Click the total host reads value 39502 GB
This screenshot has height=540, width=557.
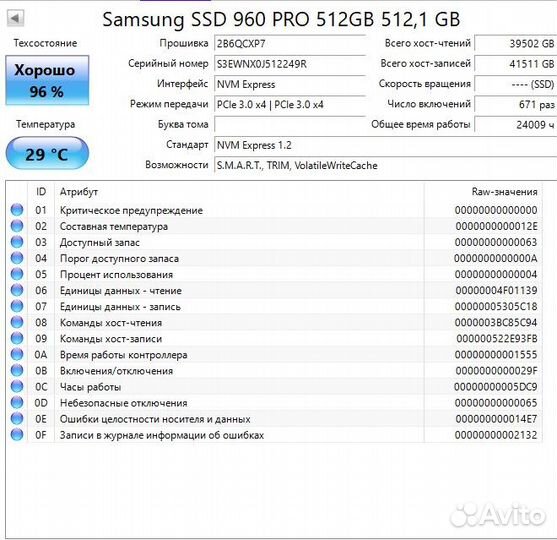pos(516,43)
